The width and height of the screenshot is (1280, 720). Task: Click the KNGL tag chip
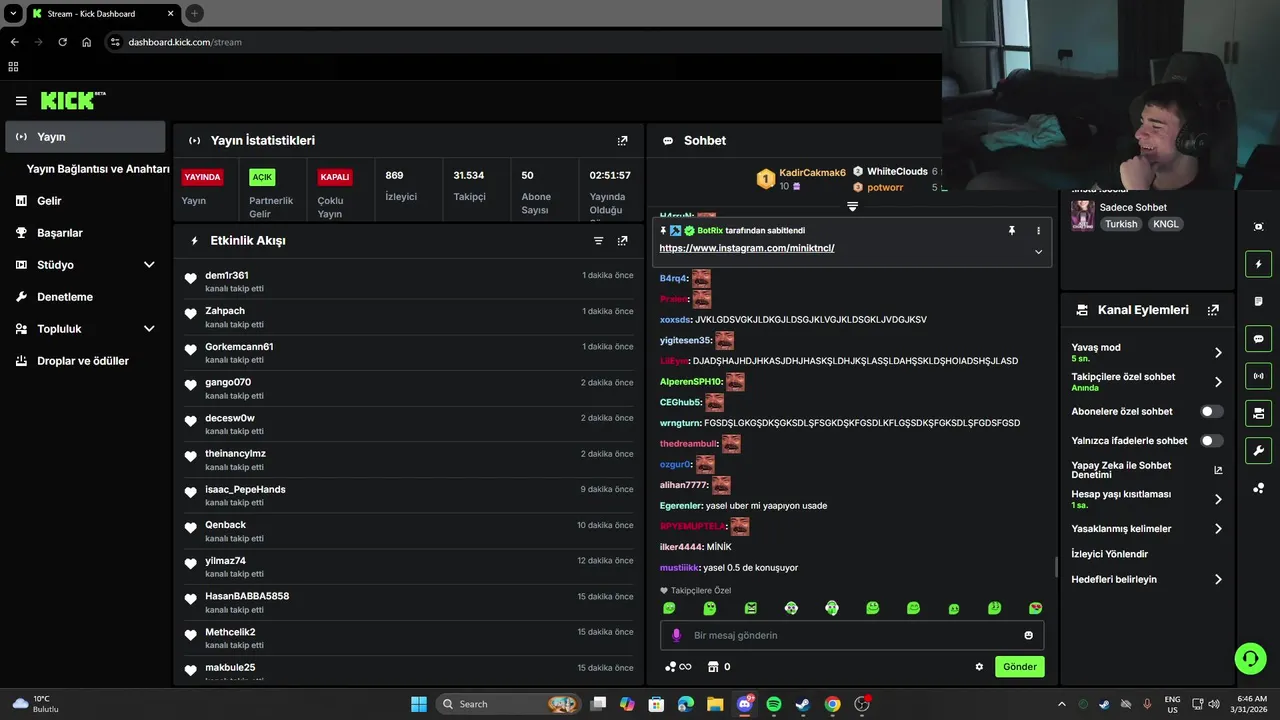coord(1165,224)
